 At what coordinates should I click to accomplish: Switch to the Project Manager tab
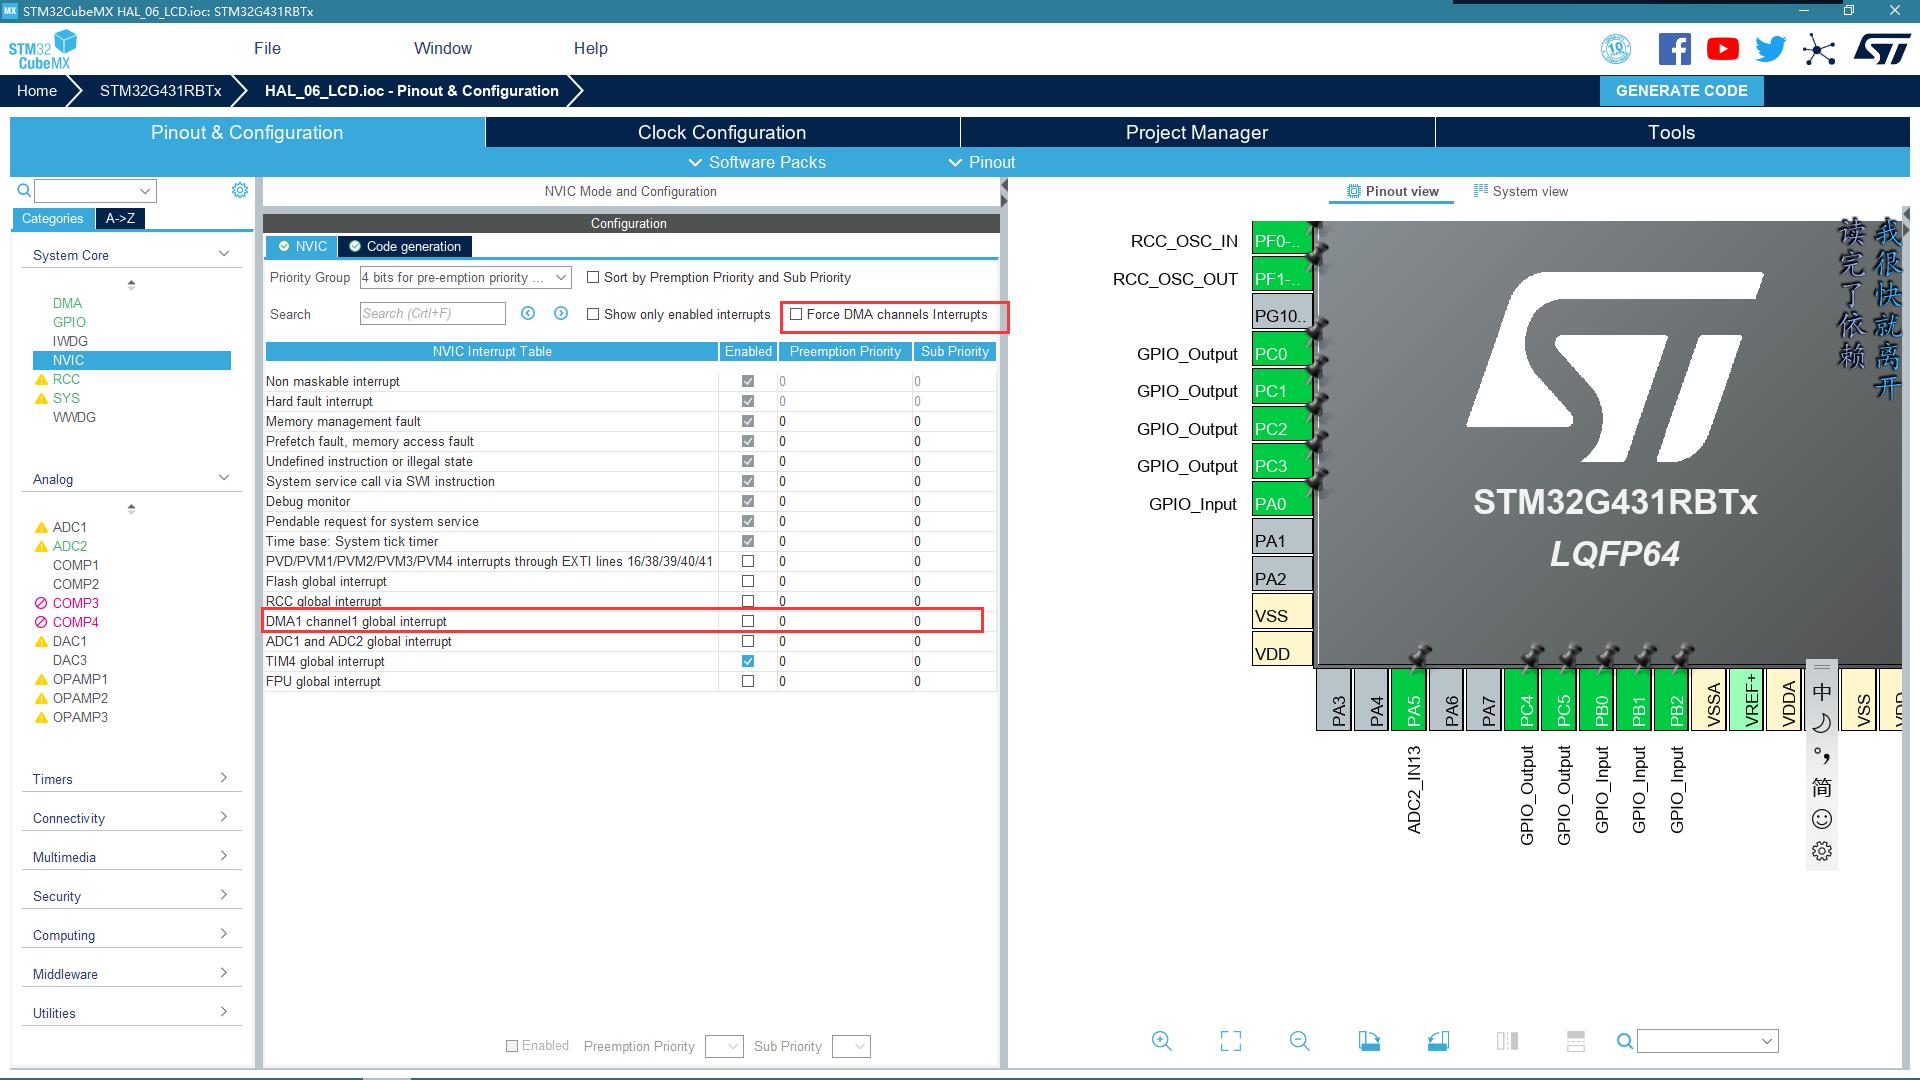point(1197,132)
